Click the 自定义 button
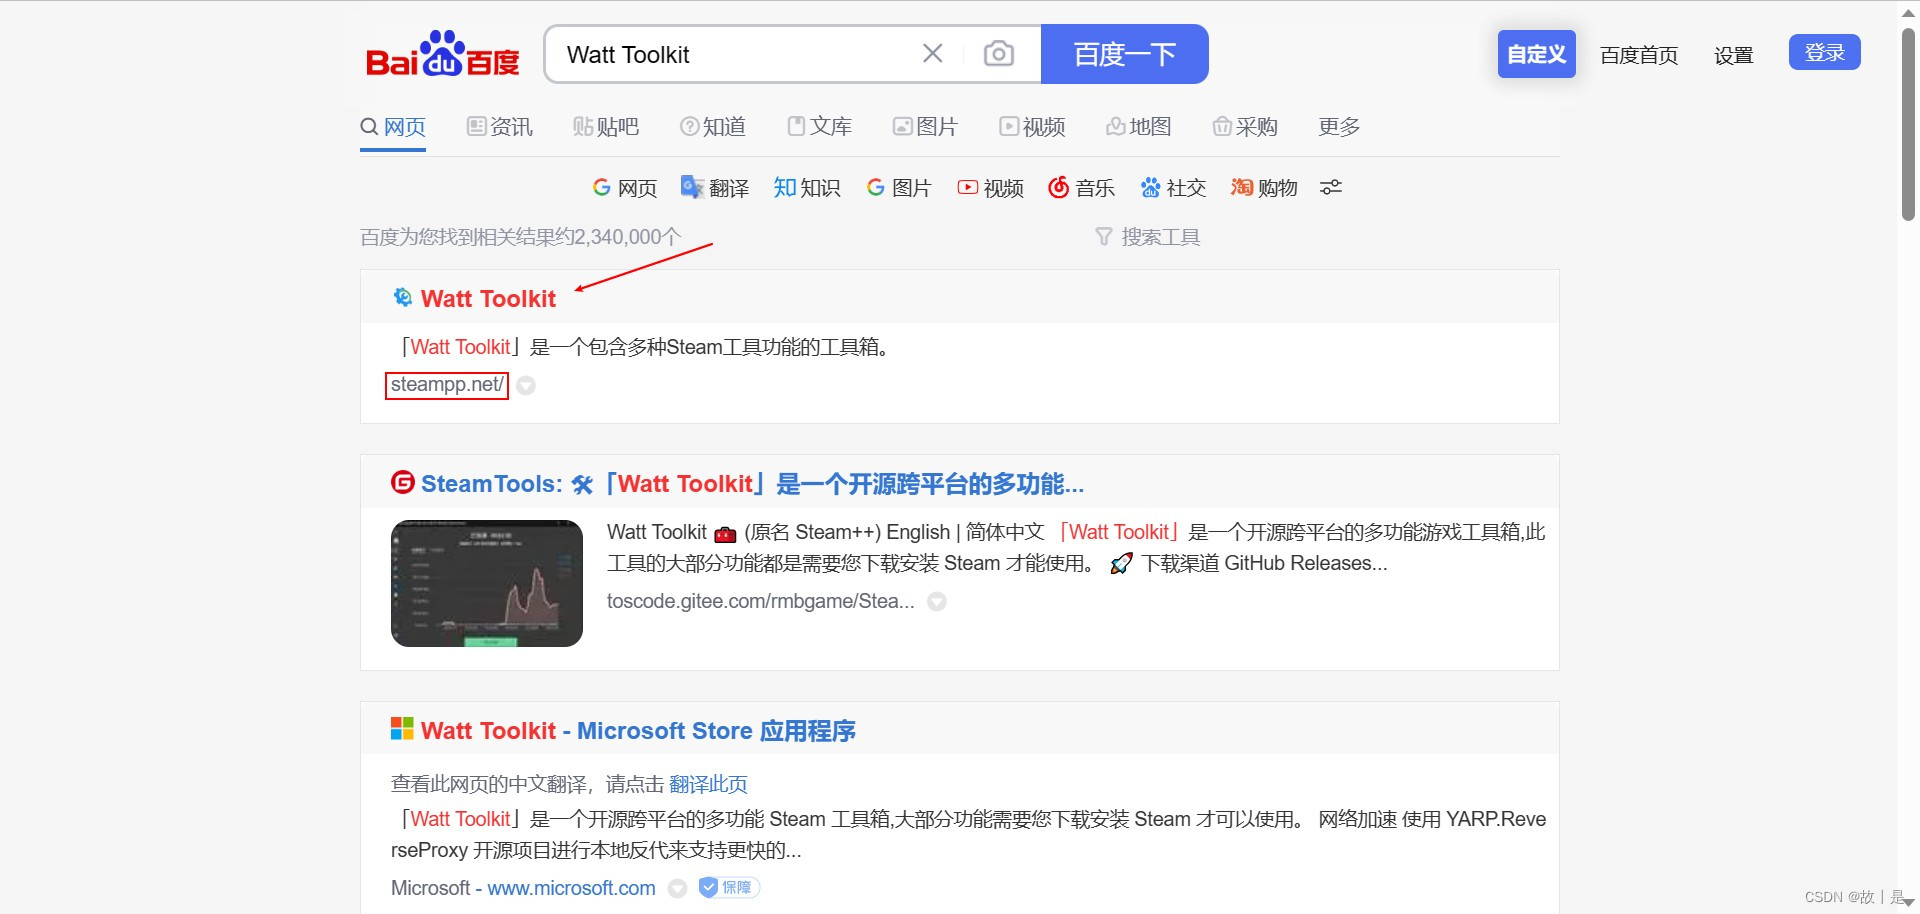This screenshot has width=1920, height=914. [x=1536, y=54]
